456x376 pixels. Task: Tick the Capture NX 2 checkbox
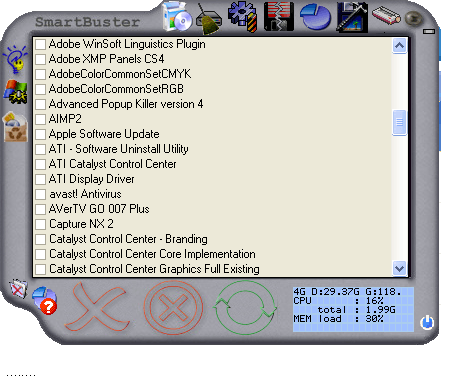(x=41, y=224)
